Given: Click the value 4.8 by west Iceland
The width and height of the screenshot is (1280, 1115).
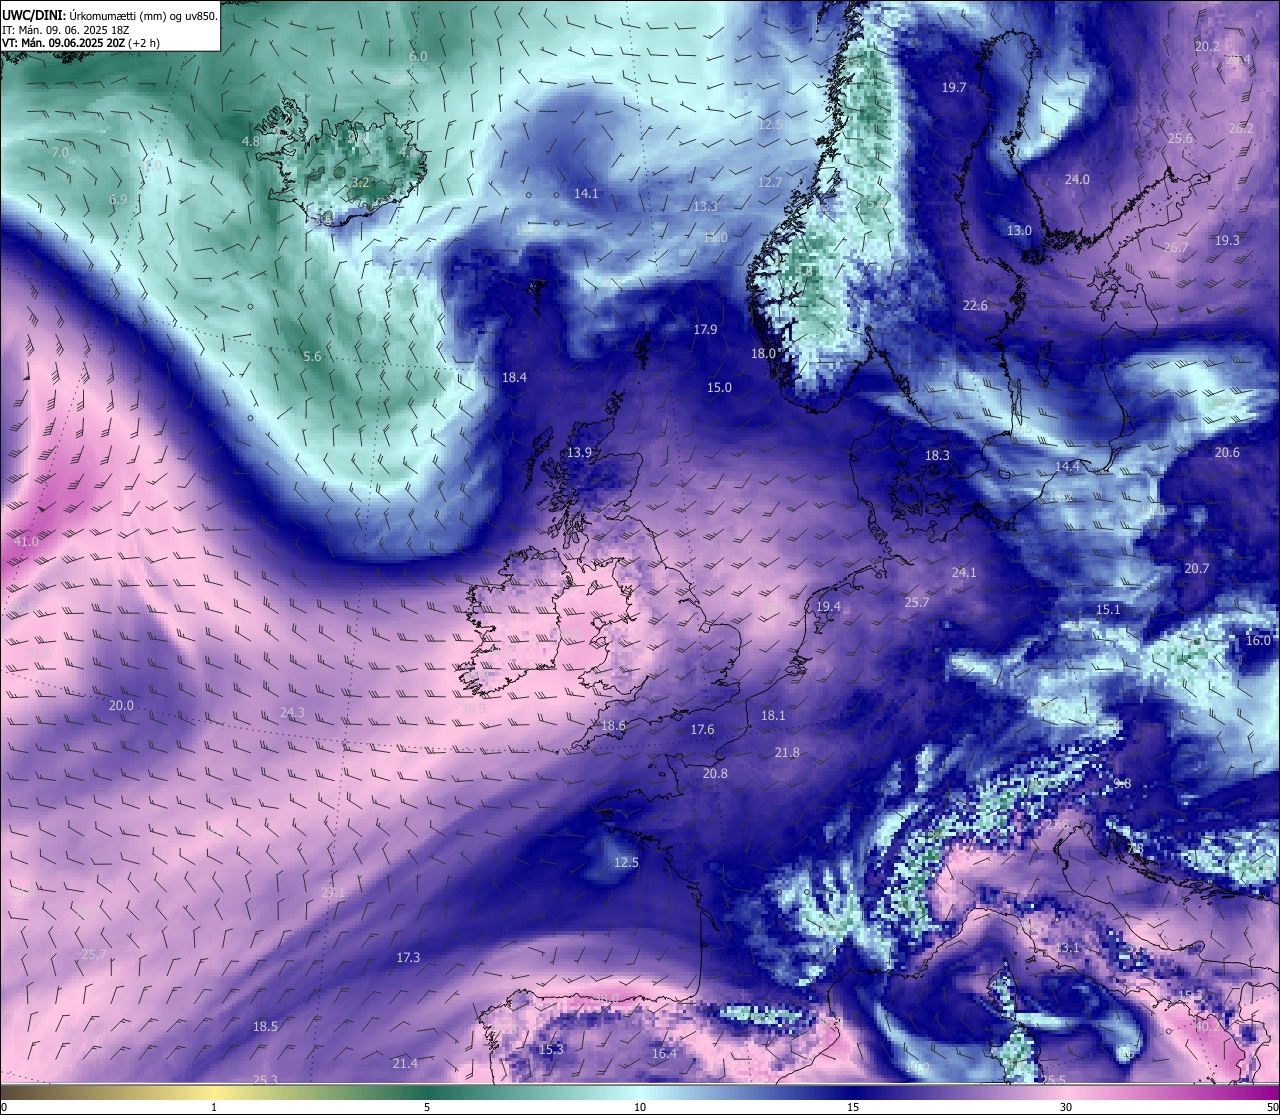Looking at the screenshot, I should pos(250,142).
